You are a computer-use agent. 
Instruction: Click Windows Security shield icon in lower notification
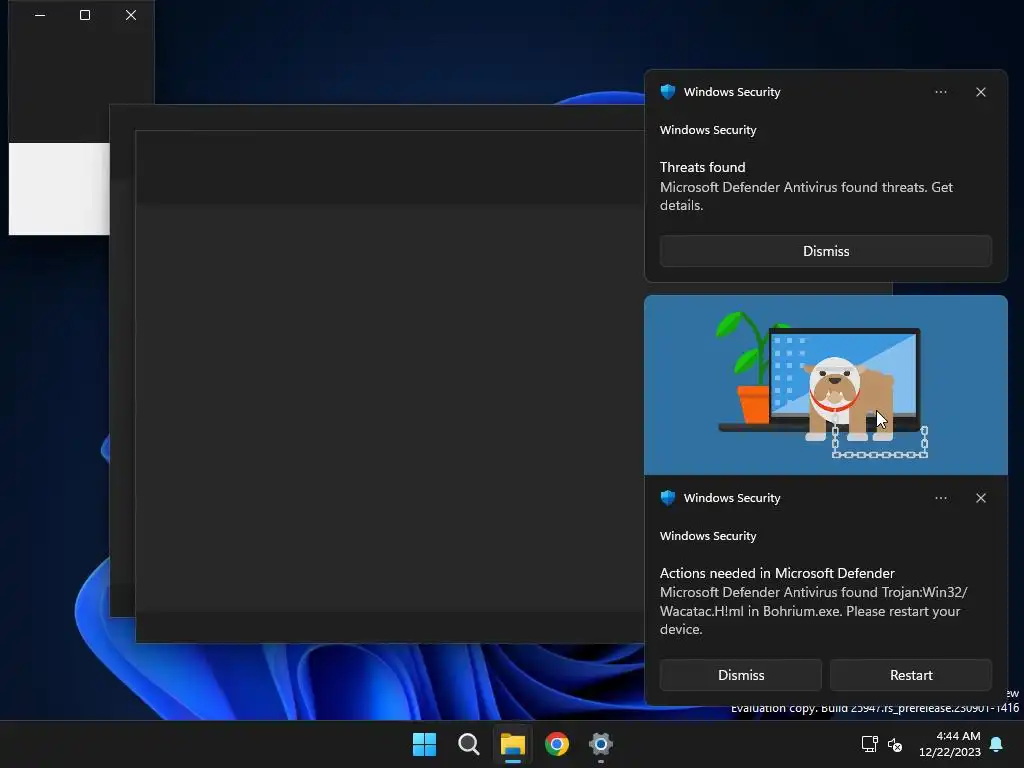pos(667,498)
